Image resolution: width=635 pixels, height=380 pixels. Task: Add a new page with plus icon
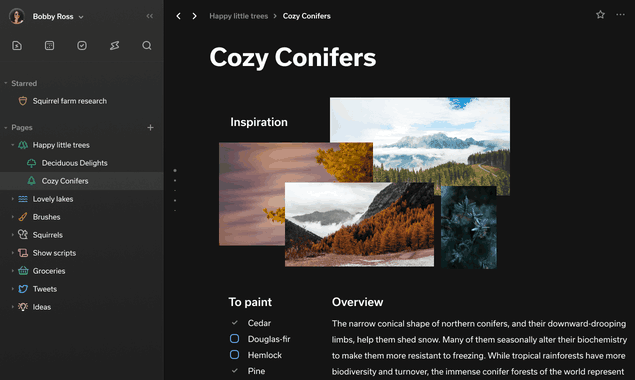click(x=150, y=128)
